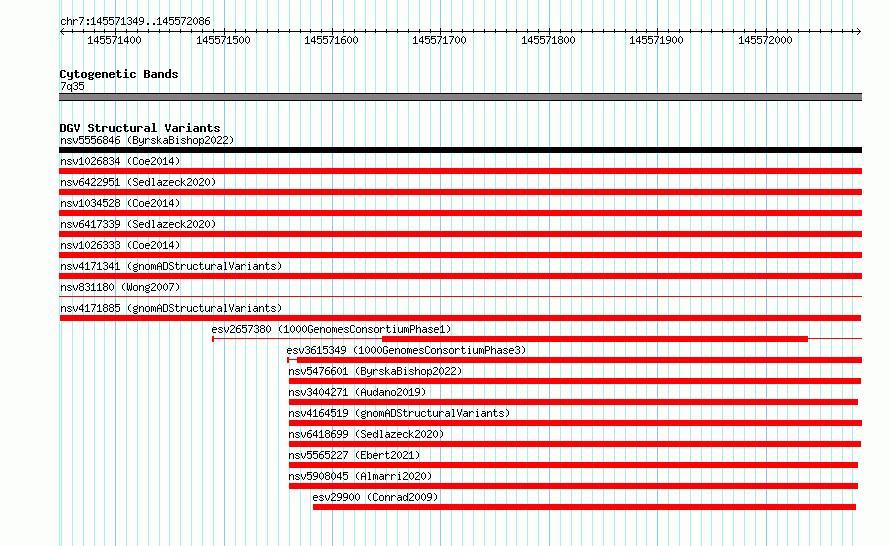Open variant label nsv6418699 (Sedlazeck2020)
This screenshot has width=890, height=546.
(x=366, y=434)
